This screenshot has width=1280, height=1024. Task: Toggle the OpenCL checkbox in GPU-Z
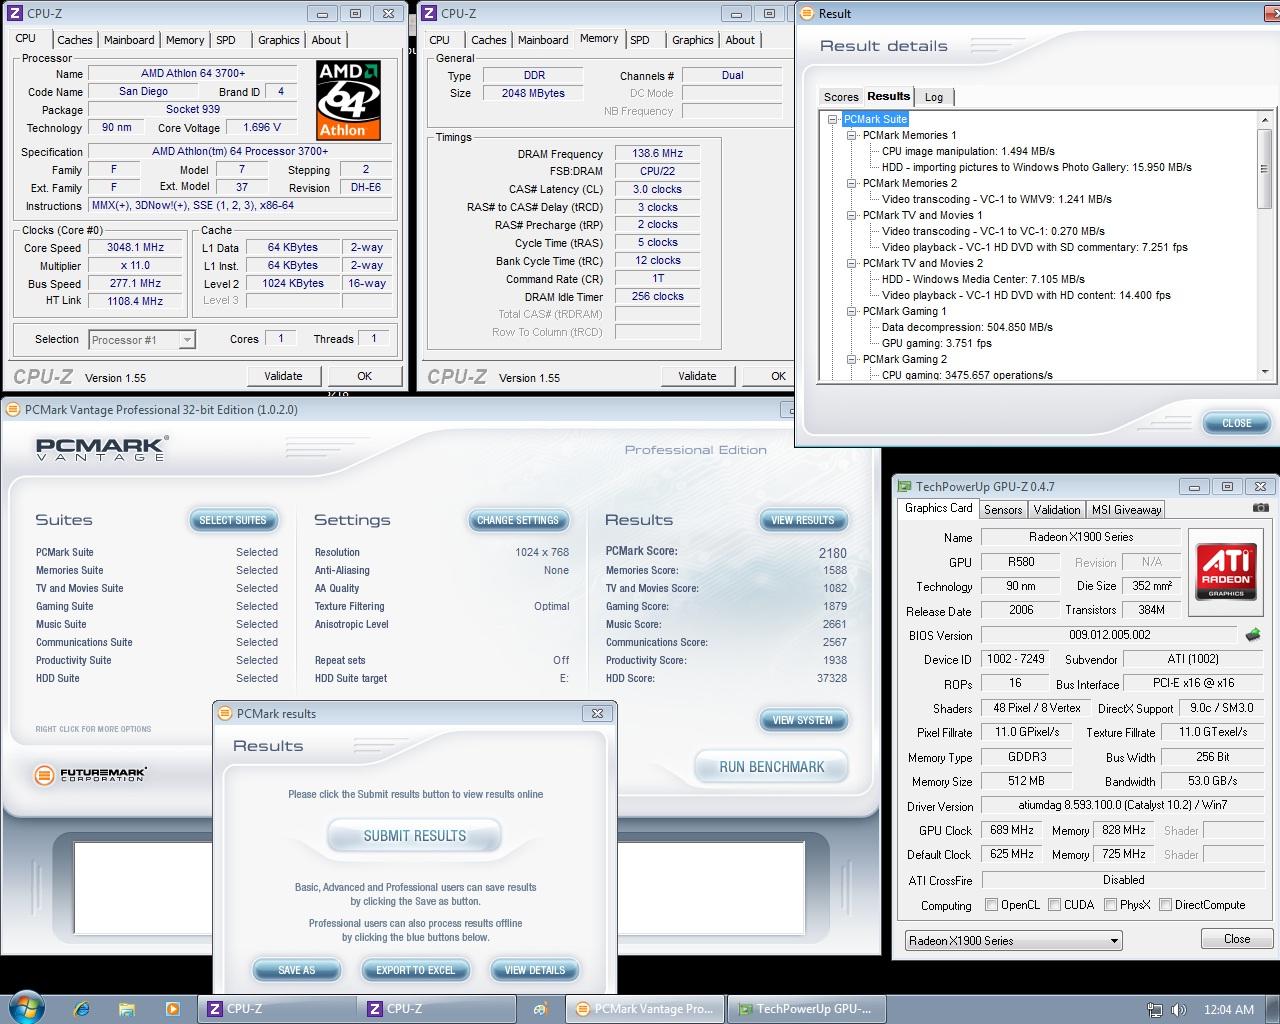click(x=992, y=905)
